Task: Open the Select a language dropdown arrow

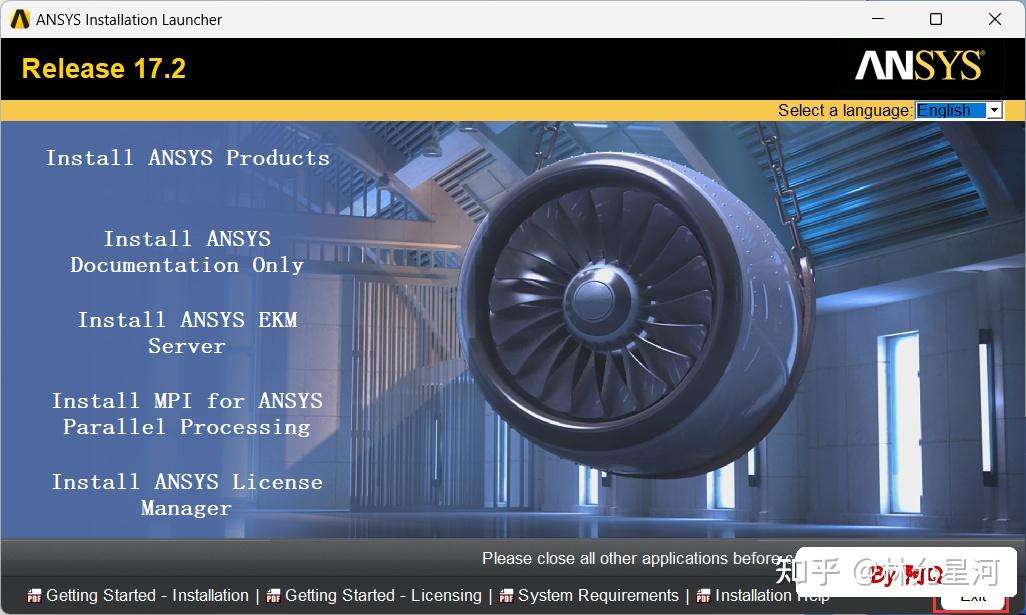Action: (994, 110)
